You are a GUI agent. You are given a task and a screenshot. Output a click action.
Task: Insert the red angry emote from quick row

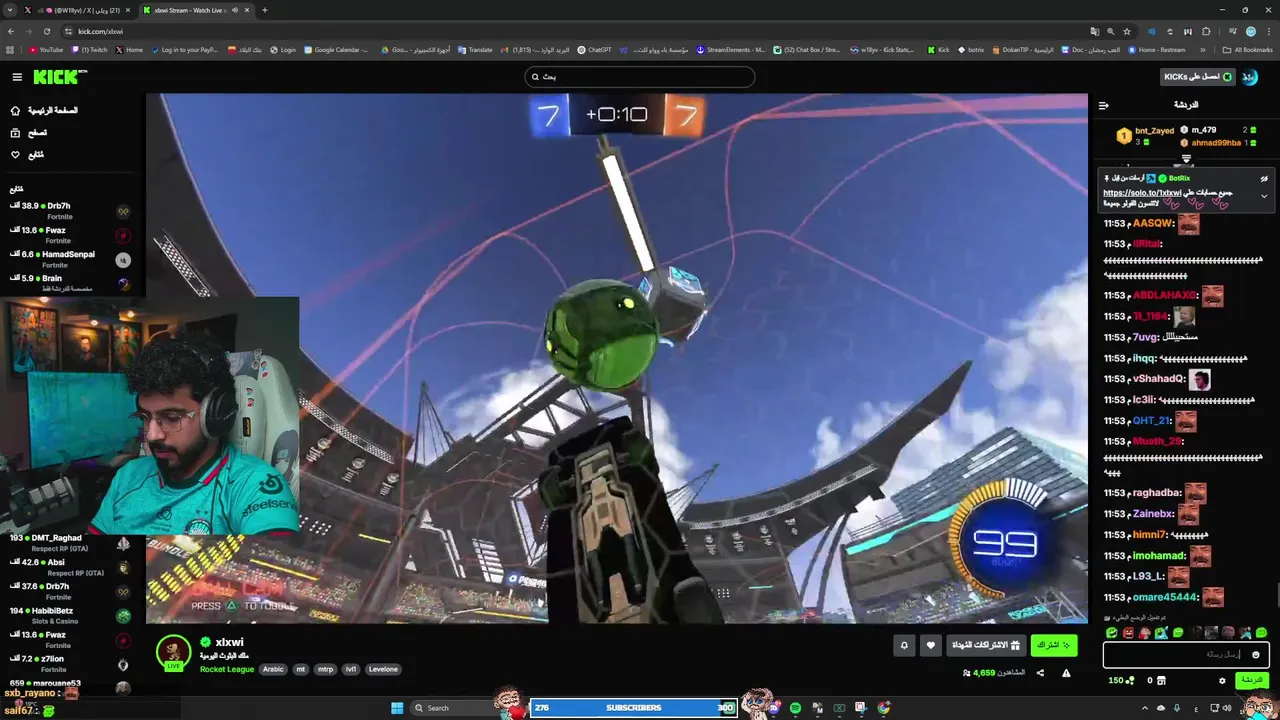pyautogui.click(x=1128, y=633)
